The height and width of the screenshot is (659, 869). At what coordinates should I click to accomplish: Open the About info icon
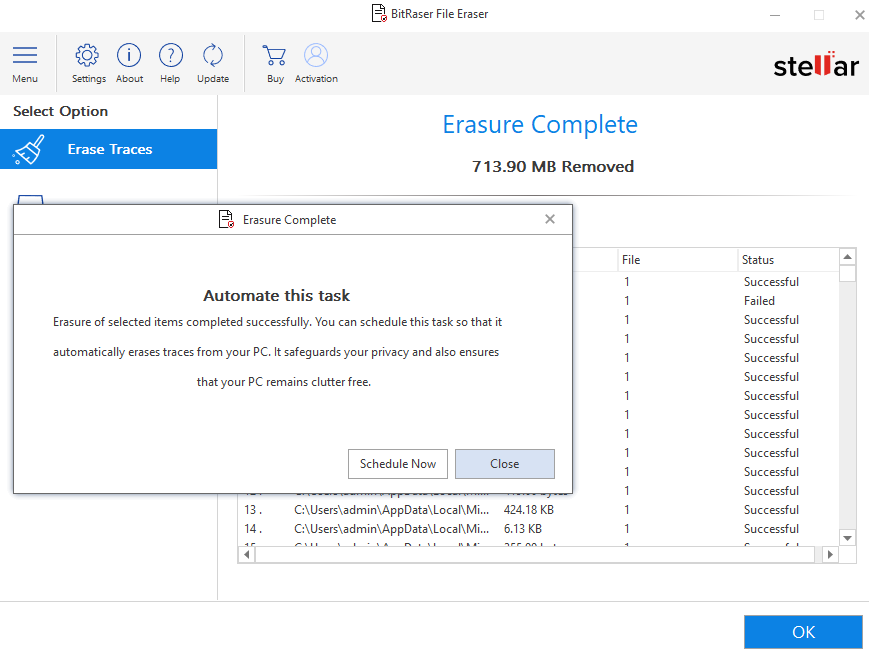(x=129, y=55)
